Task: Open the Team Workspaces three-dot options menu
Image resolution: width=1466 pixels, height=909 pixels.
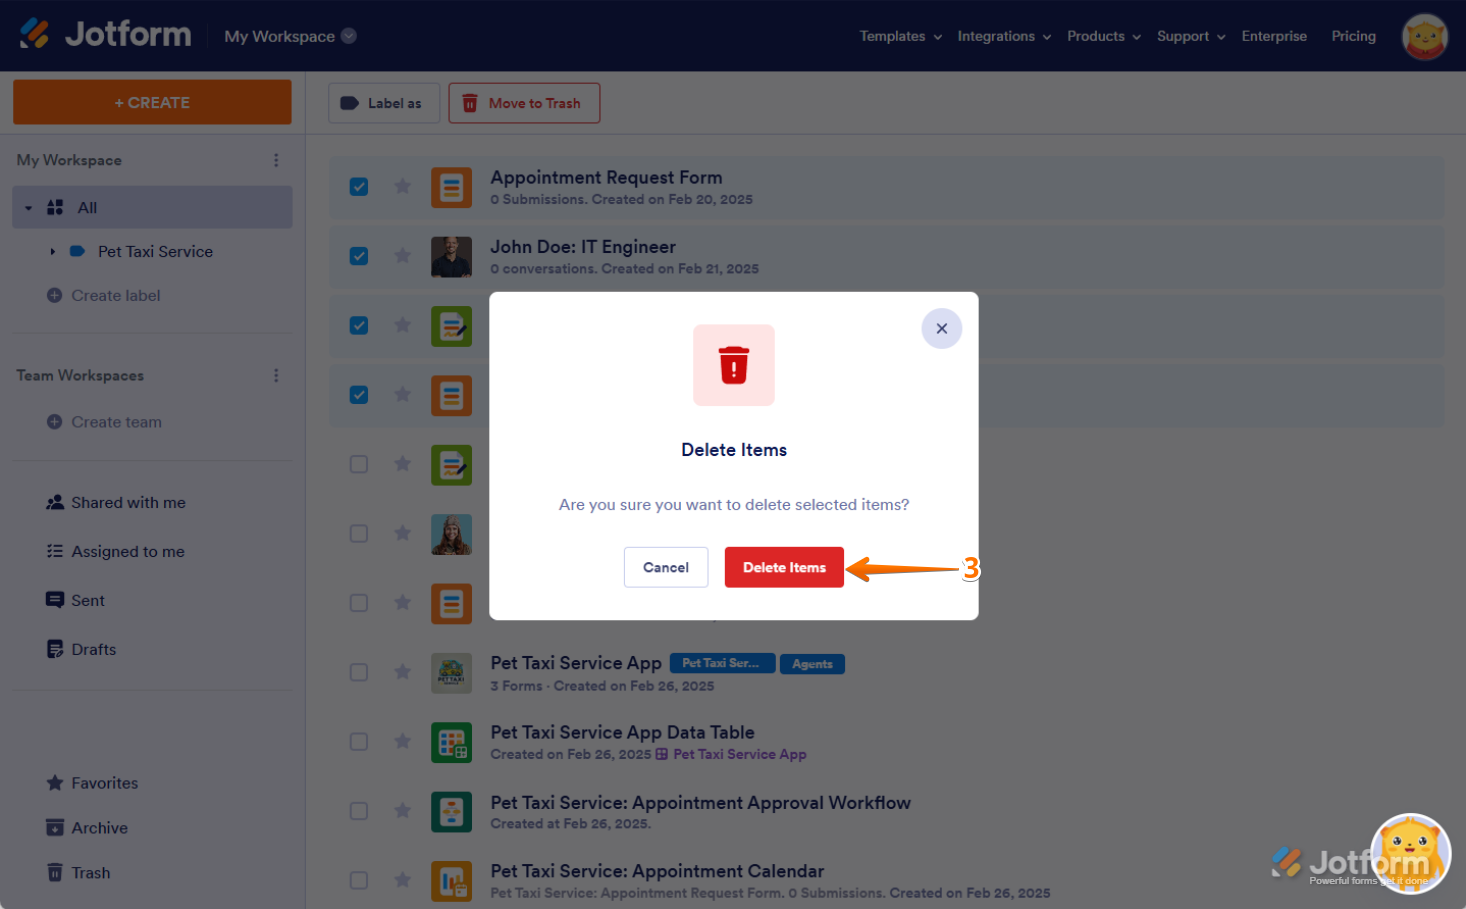Action: point(276,375)
